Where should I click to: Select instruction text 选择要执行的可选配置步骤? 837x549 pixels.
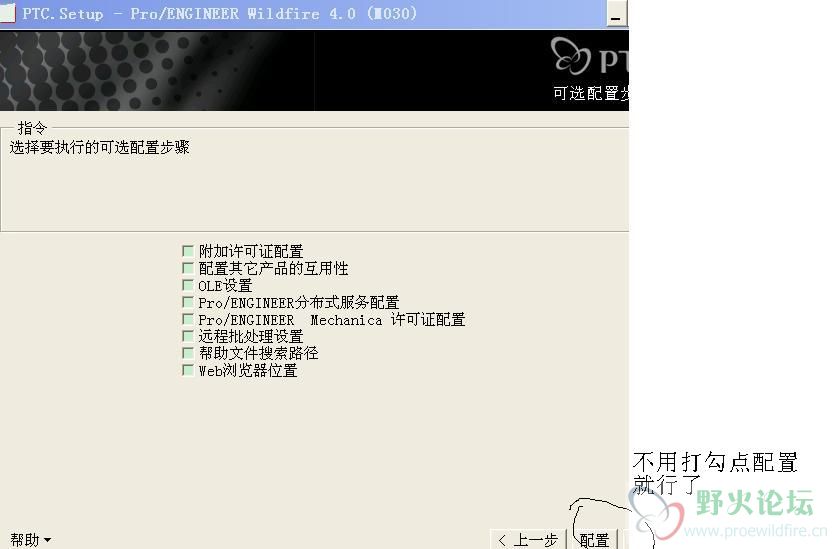[100, 147]
